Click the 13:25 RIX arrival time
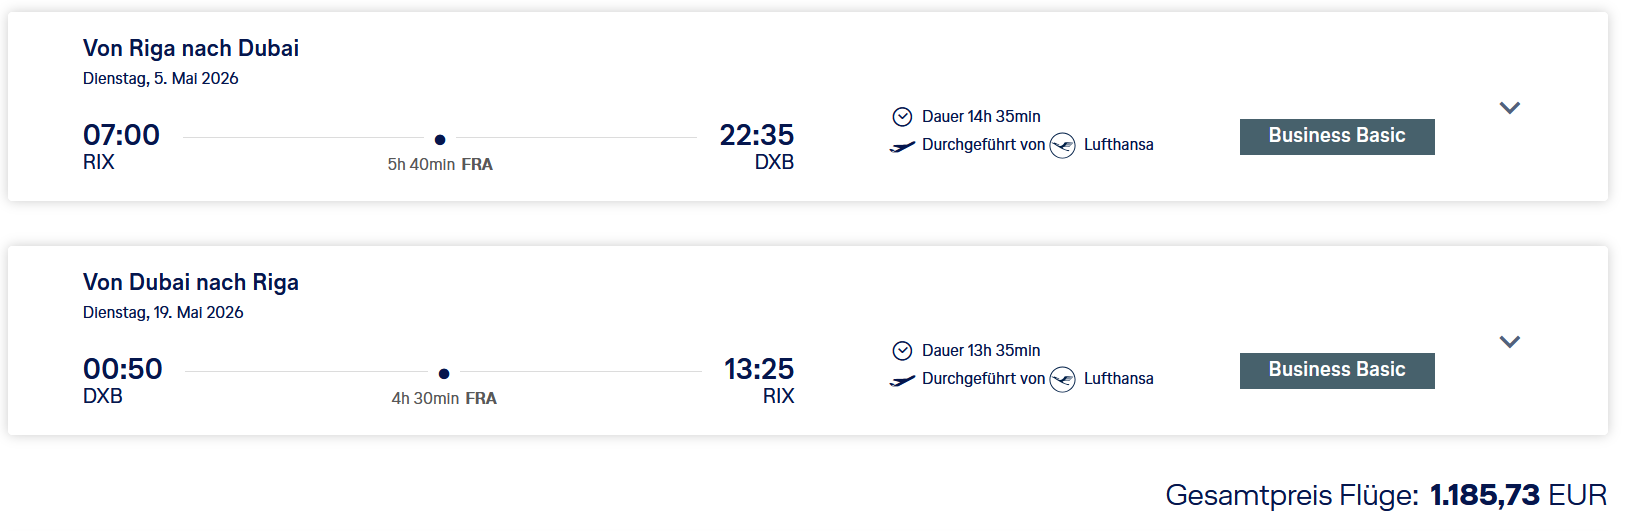The height and width of the screenshot is (531, 1642). tap(759, 370)
